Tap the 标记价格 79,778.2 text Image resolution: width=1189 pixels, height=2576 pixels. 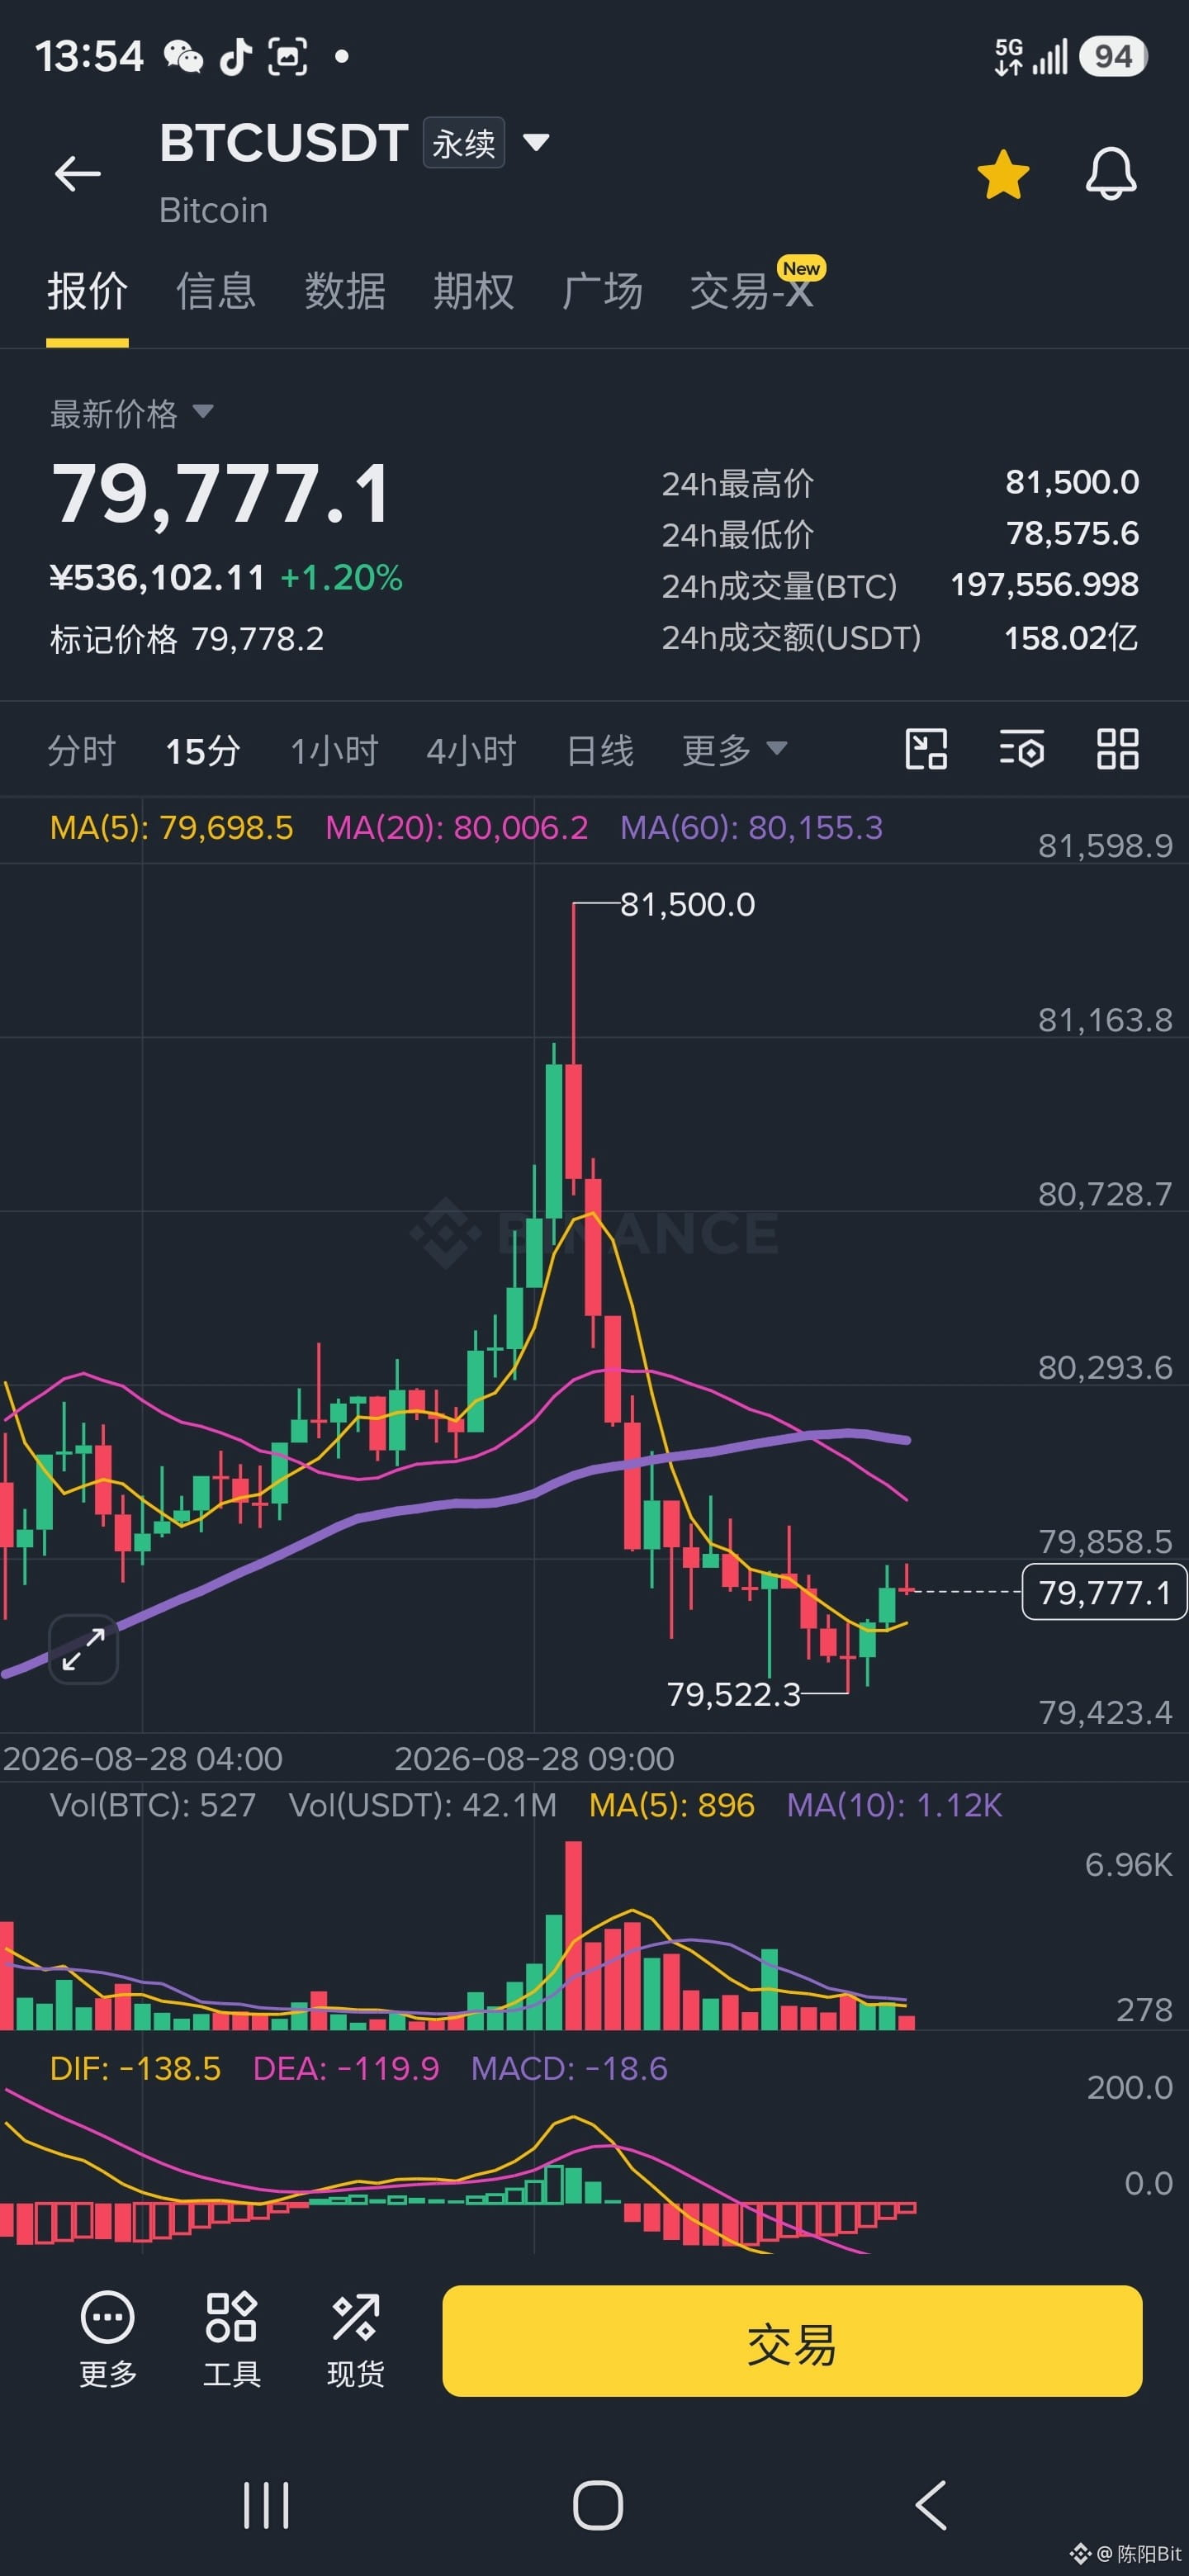pos(187,639)
